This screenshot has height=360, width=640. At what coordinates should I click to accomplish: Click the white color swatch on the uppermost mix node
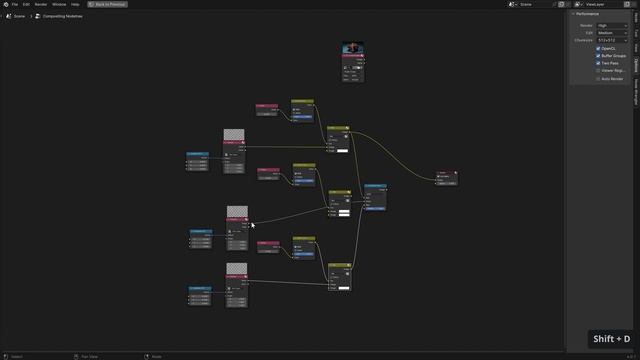click(x=342, y=151)
